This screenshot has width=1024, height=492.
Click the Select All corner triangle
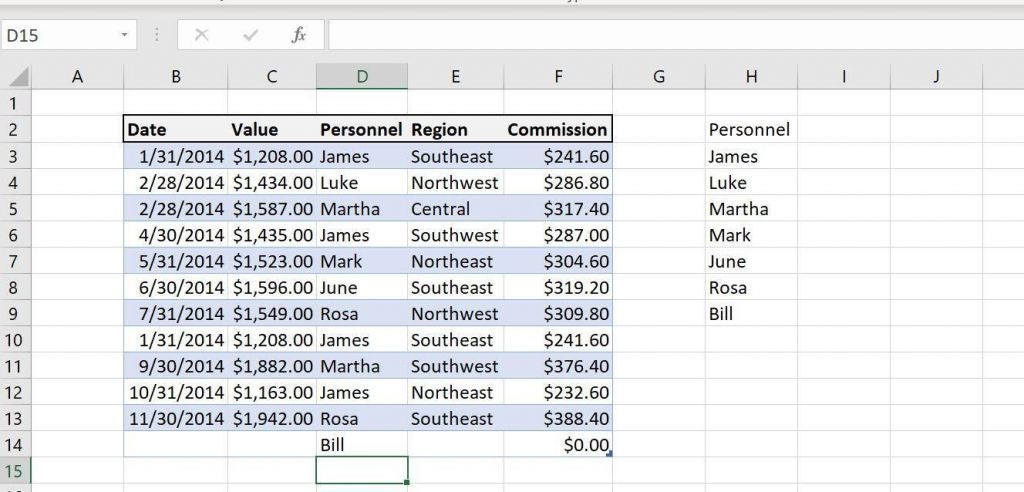pyautogui.click(x=19, y=77)
